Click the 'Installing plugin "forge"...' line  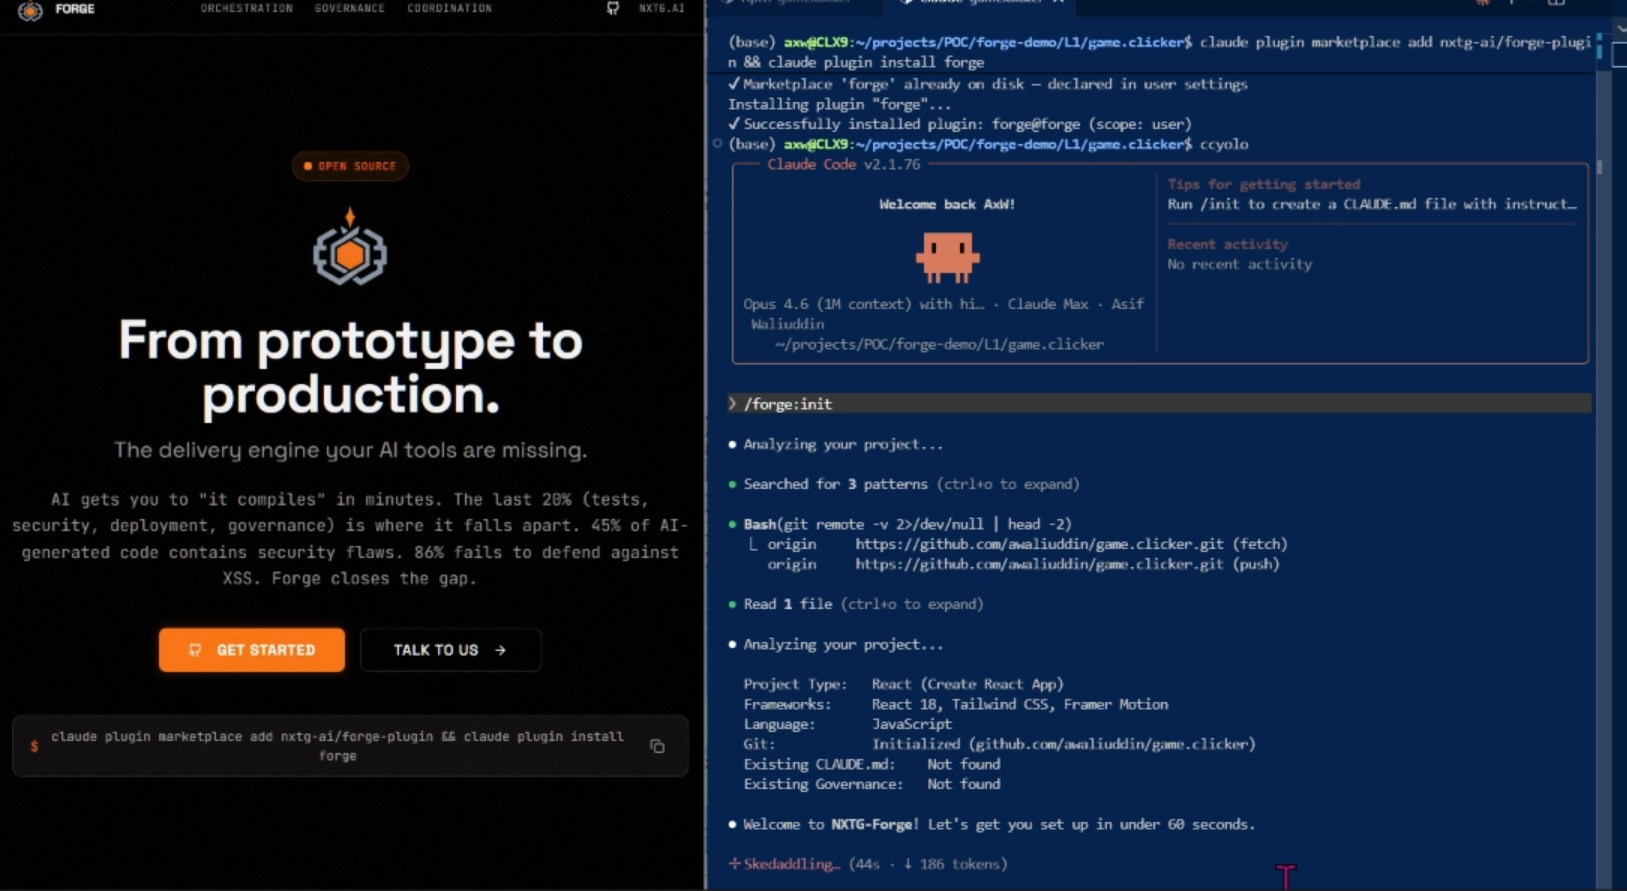pyautogui.click(x=839, y=104)
